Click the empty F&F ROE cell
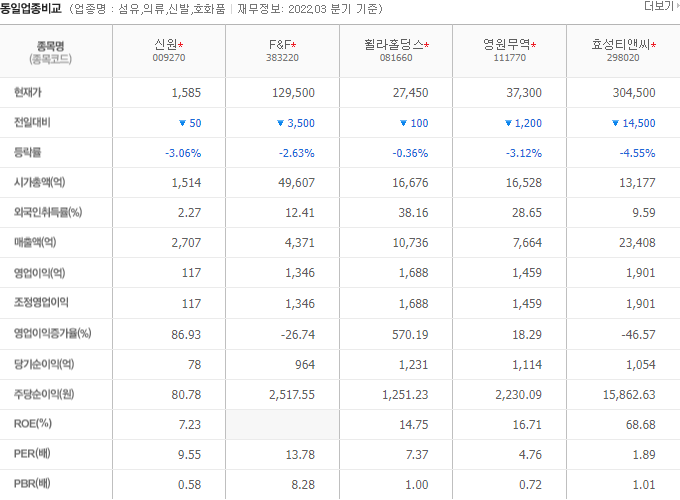The width and height of the screenshot is (680, 500). pos(282,425)
